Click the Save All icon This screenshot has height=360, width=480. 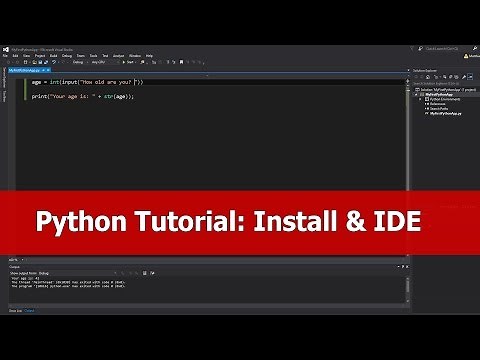pyautogui.click(x=46, y=62)
